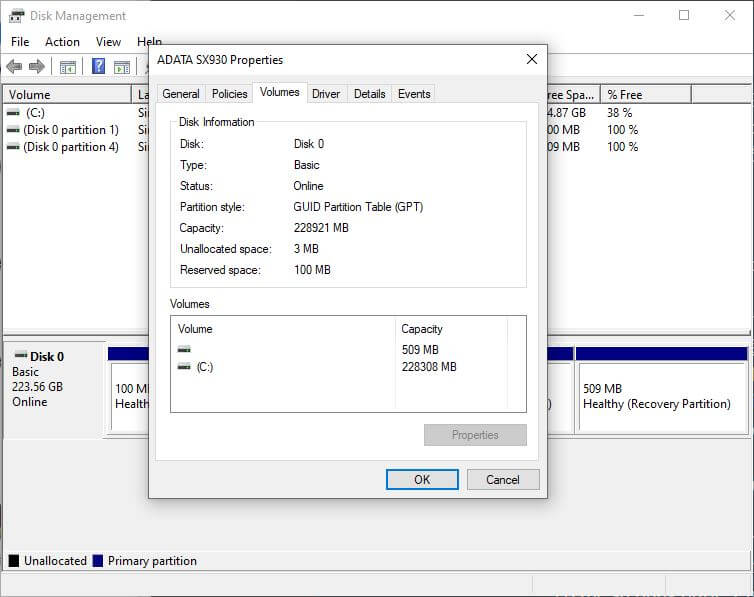Open the Details tab
Image resolution: width=754 pixels, height=597 pixels.
[369, 94]
